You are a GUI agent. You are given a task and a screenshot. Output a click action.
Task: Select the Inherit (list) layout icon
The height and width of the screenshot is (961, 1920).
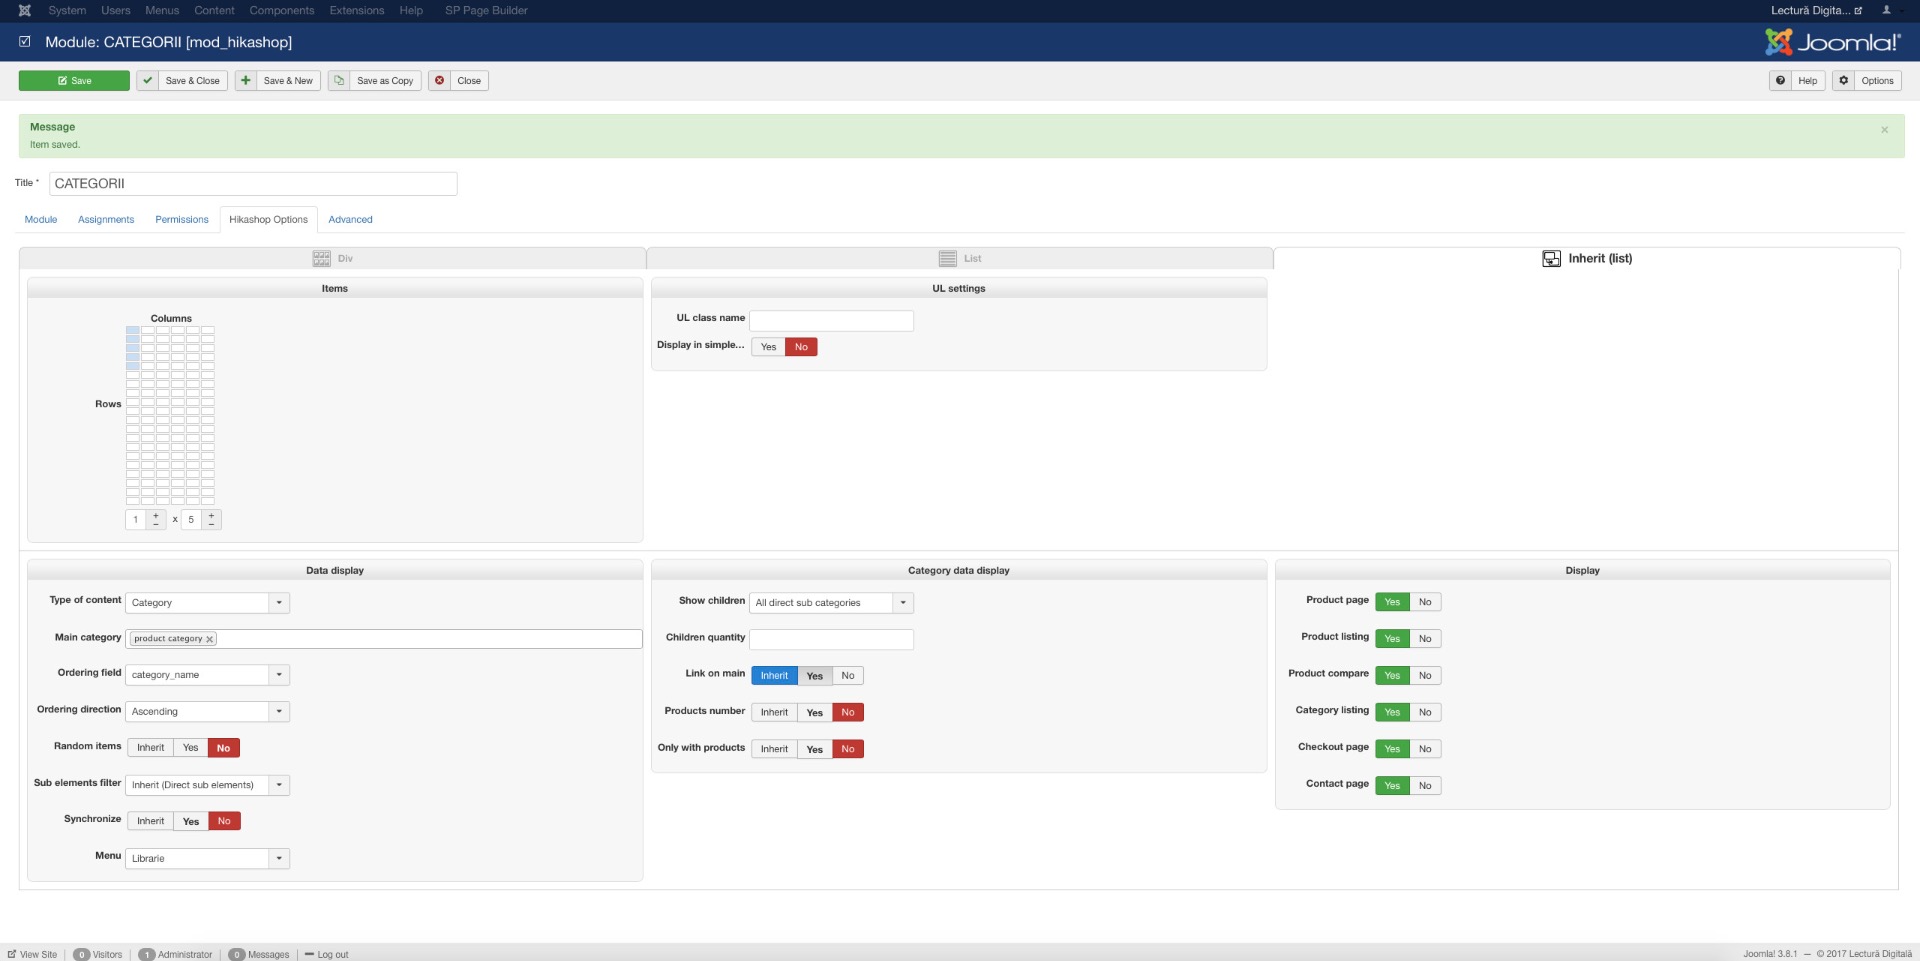1551,259
